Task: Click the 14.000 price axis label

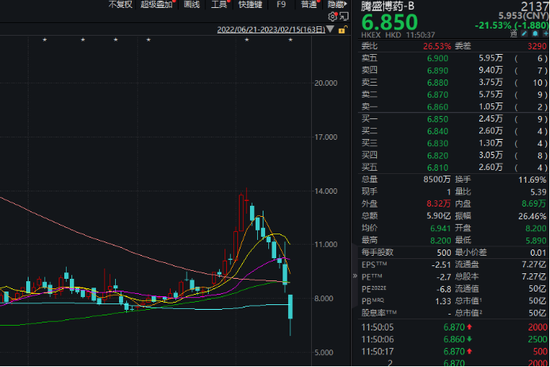Action: [x=326, y=191]
